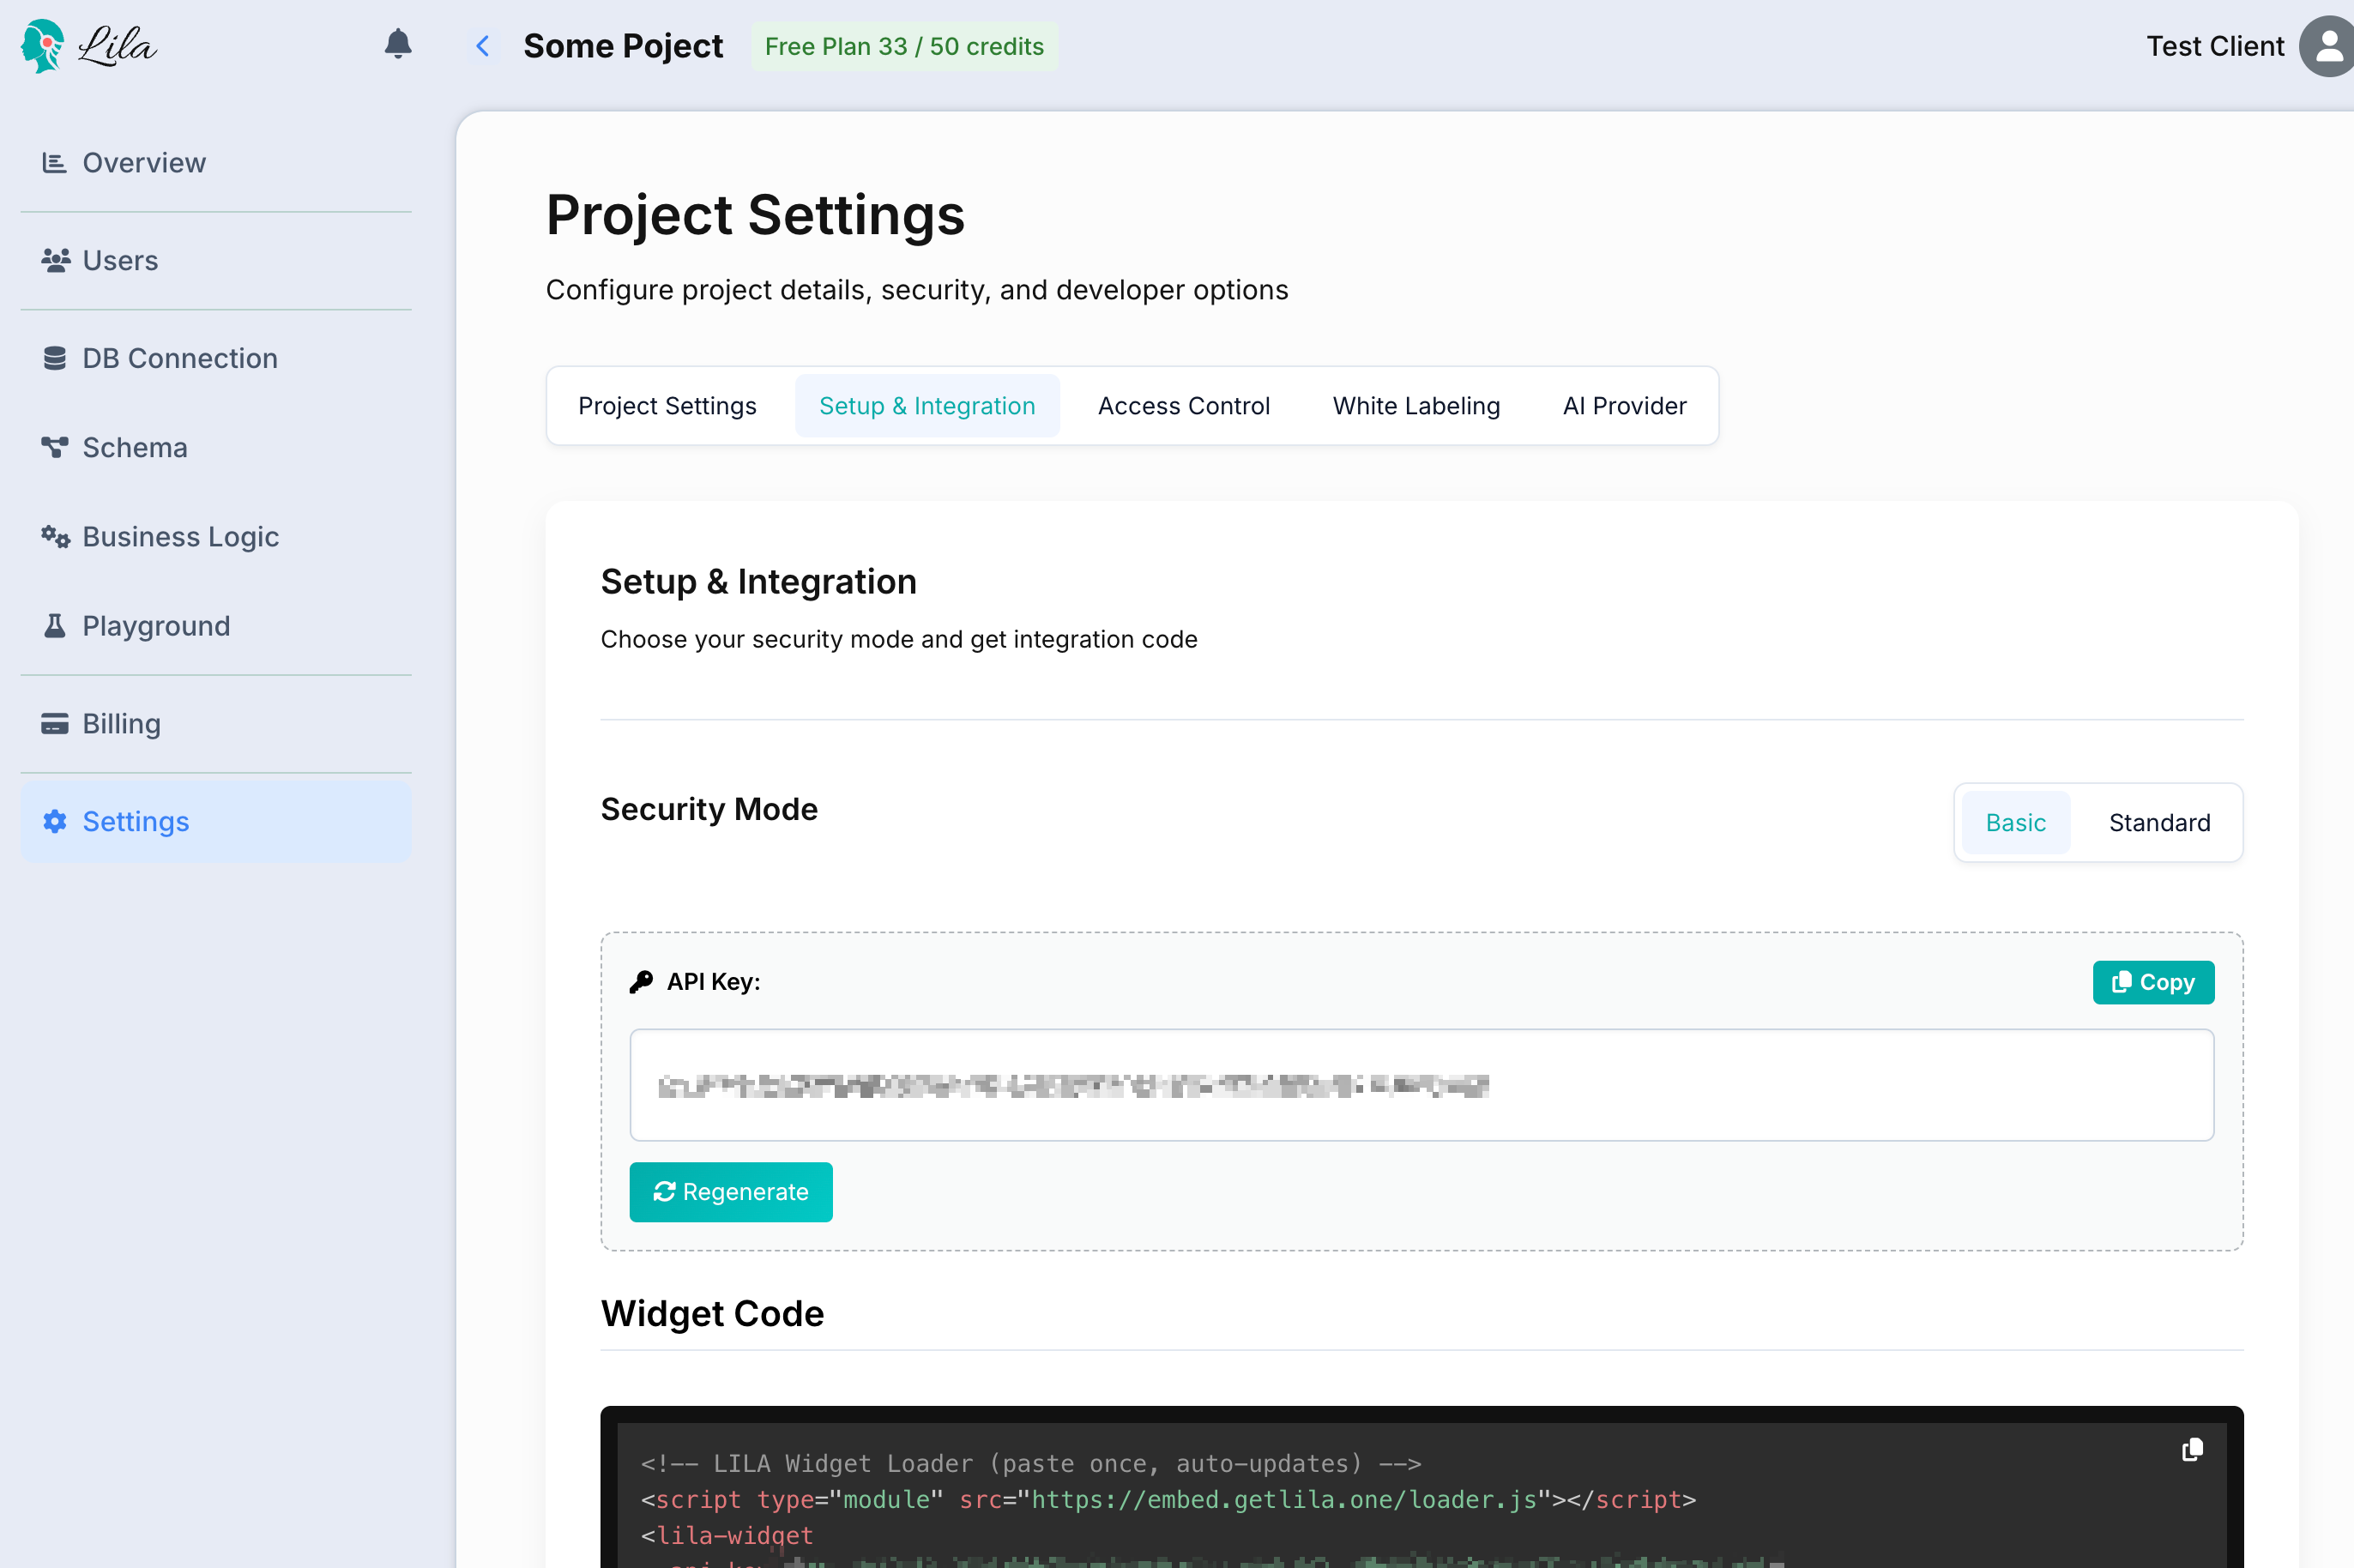Click the back chevron arrow
Screen dimensions: 2354x1568
click(x=483, y=46)
